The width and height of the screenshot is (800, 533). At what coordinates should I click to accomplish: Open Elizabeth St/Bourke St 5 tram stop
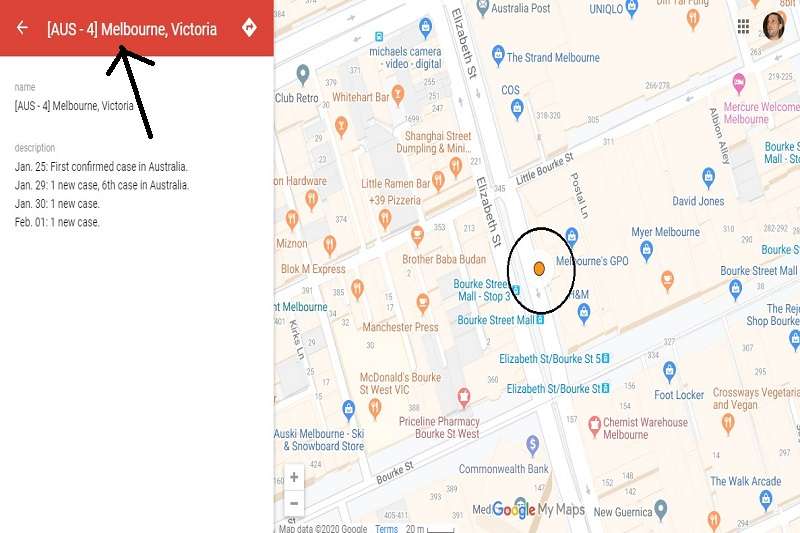tap(554, 359)
